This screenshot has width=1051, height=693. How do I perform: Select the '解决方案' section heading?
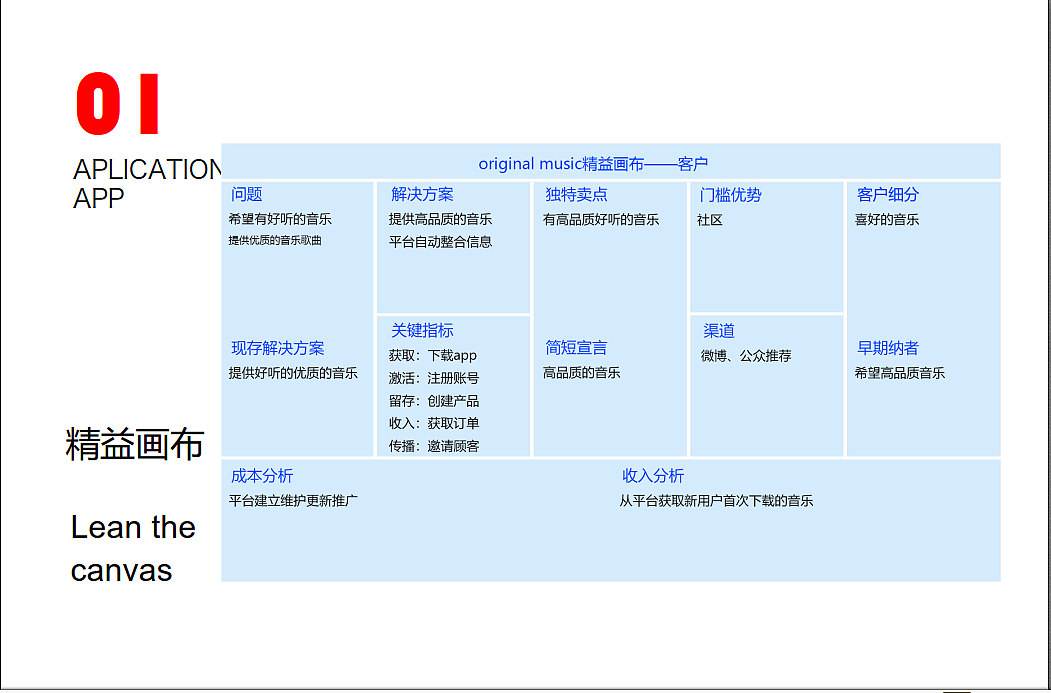[x=422, y=194]
